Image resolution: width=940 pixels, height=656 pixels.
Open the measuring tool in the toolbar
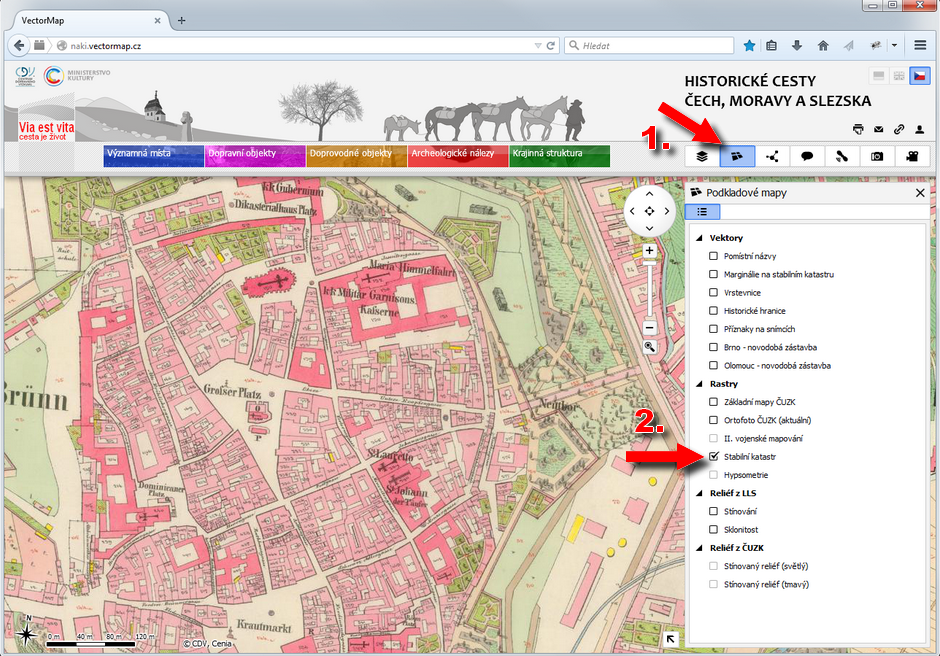(842, 157)
